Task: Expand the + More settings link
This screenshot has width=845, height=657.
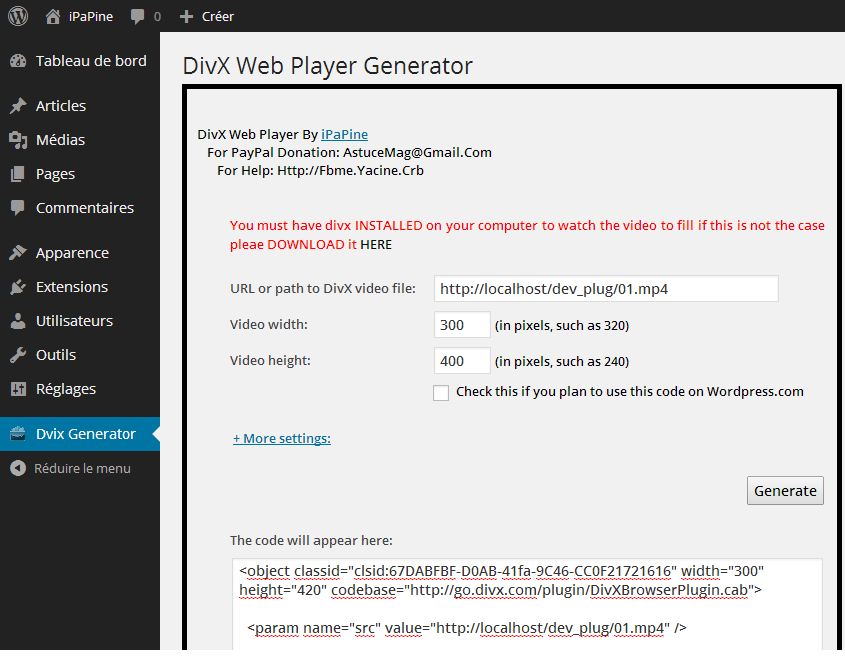Action: pos(282,439)
